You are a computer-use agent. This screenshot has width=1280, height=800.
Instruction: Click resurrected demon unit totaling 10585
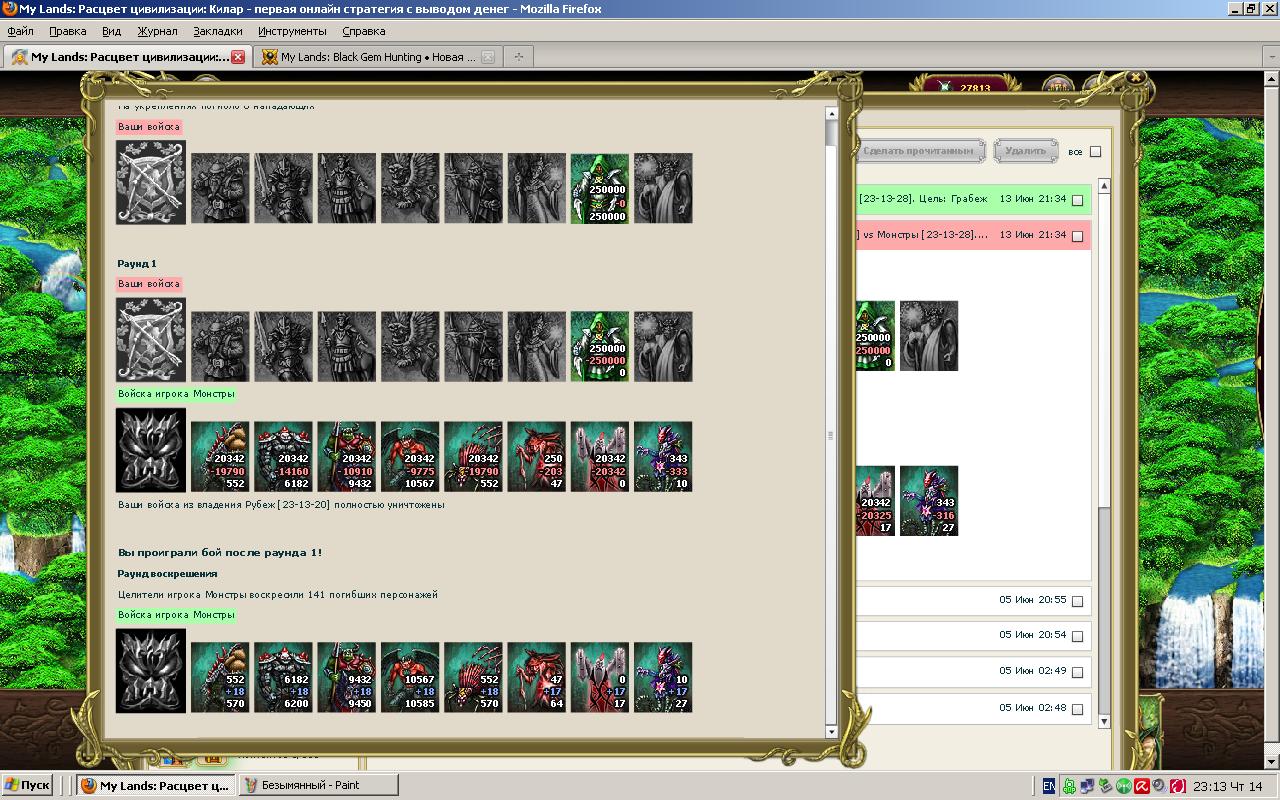click(x=410, y=677)
